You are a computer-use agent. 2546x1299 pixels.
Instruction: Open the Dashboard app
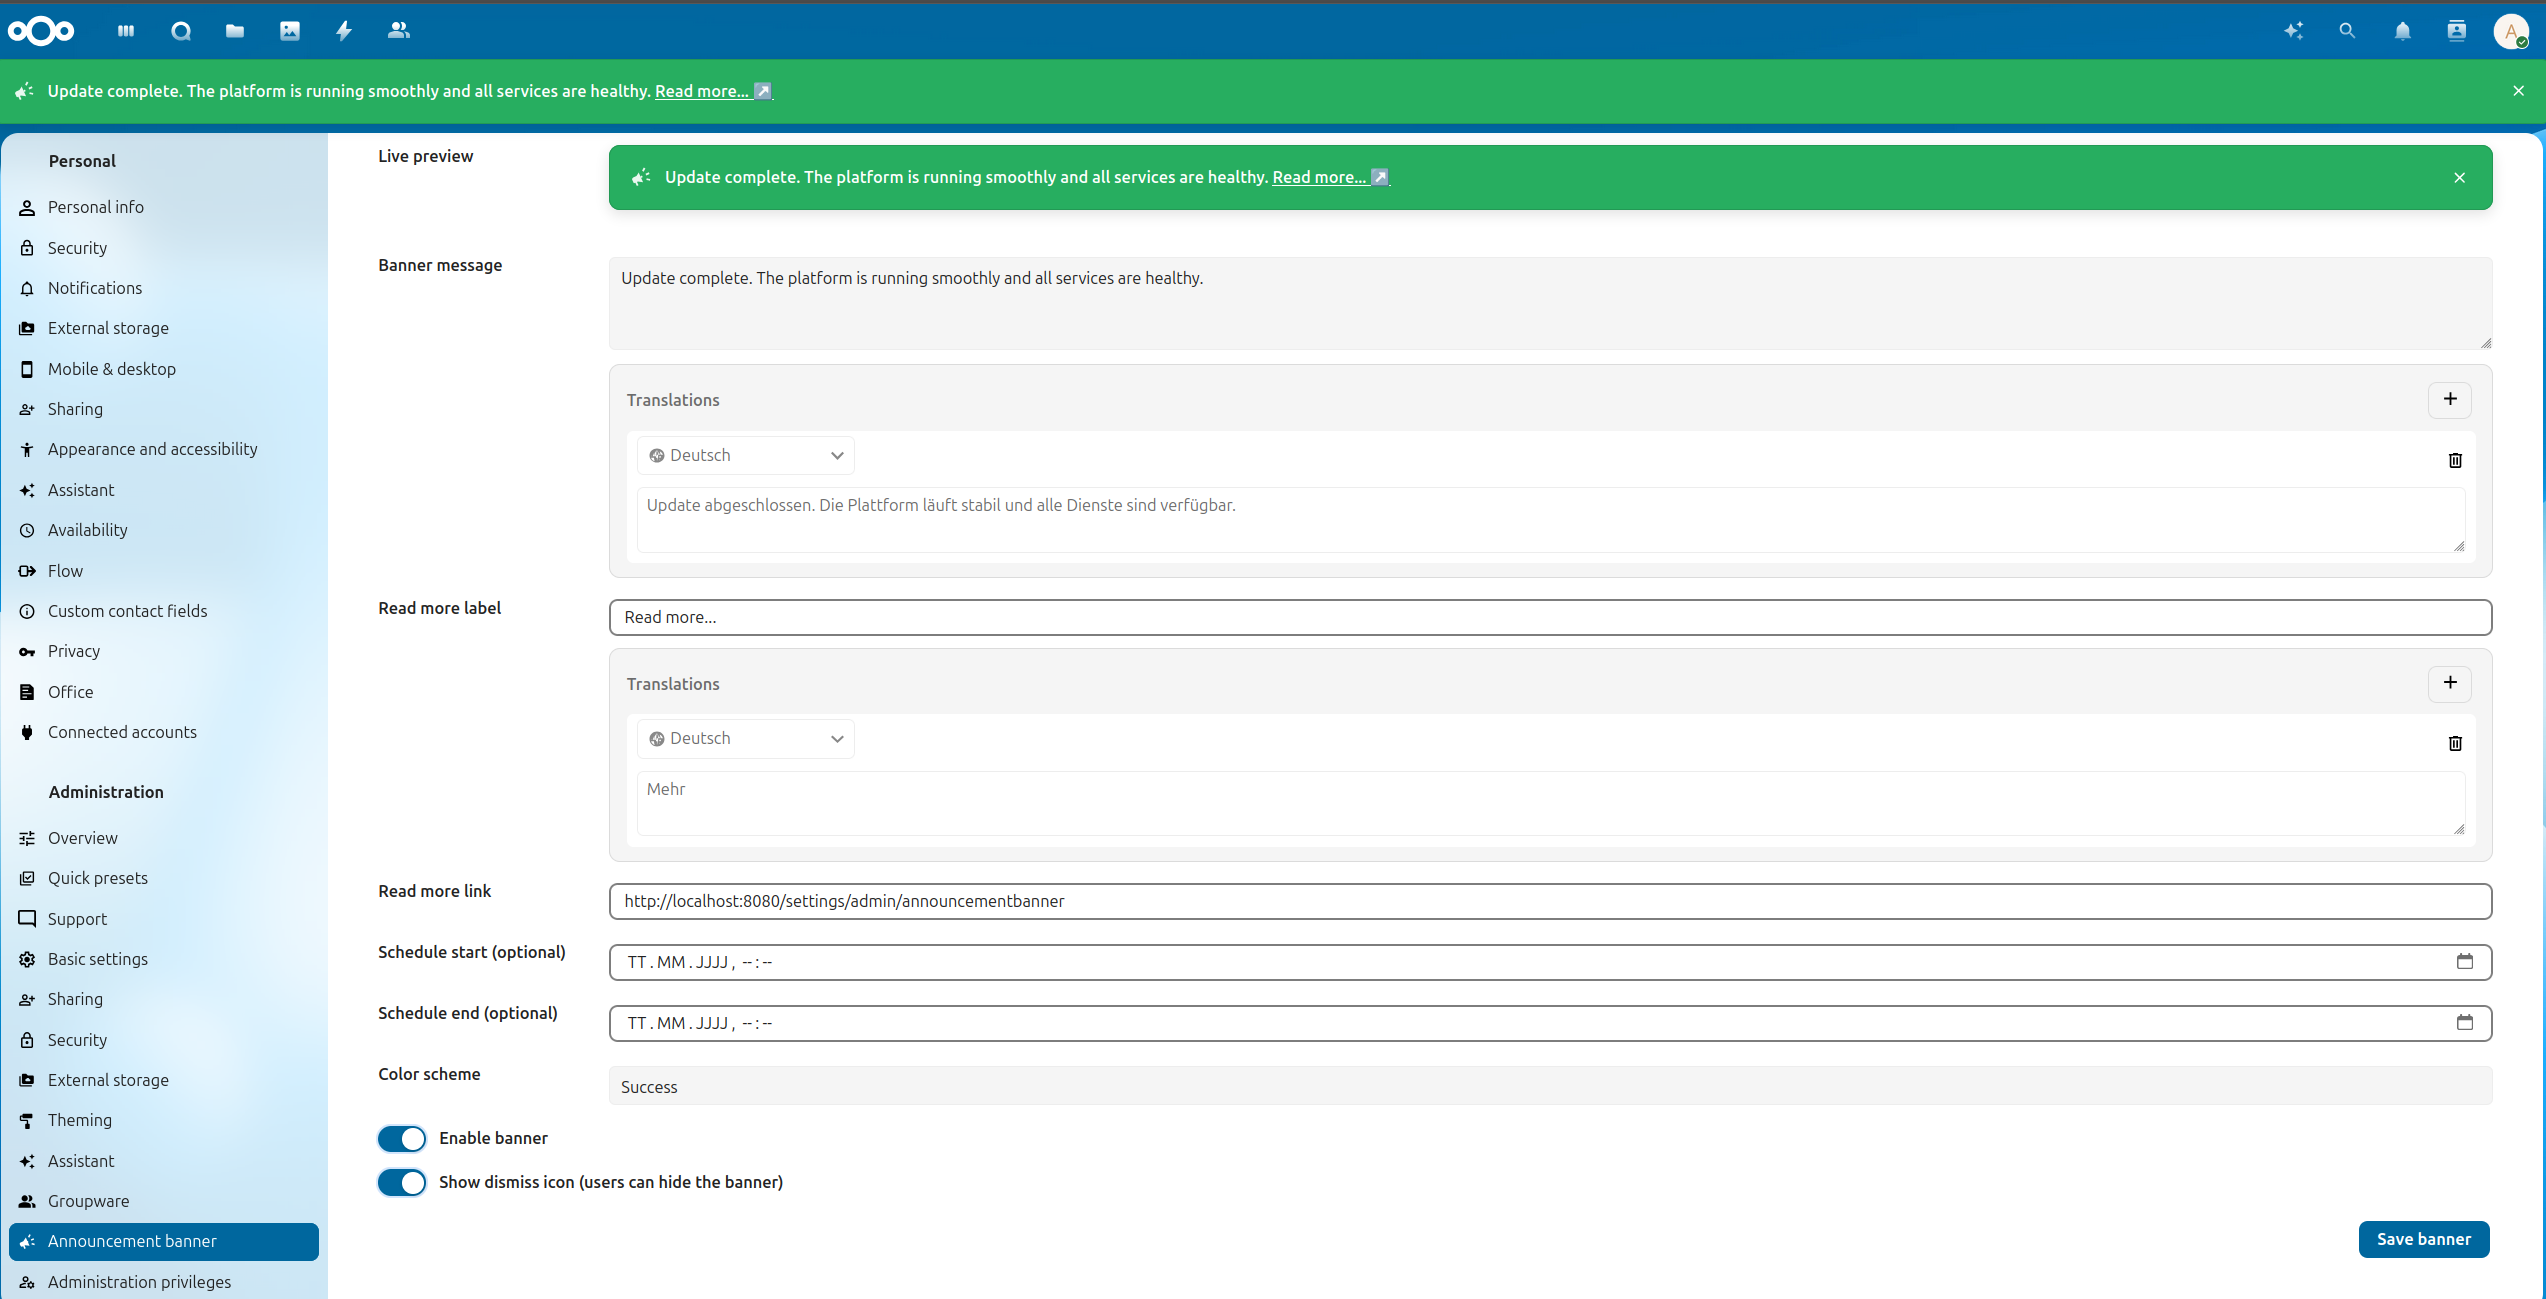pyautogui.click(x=125, y=31)
